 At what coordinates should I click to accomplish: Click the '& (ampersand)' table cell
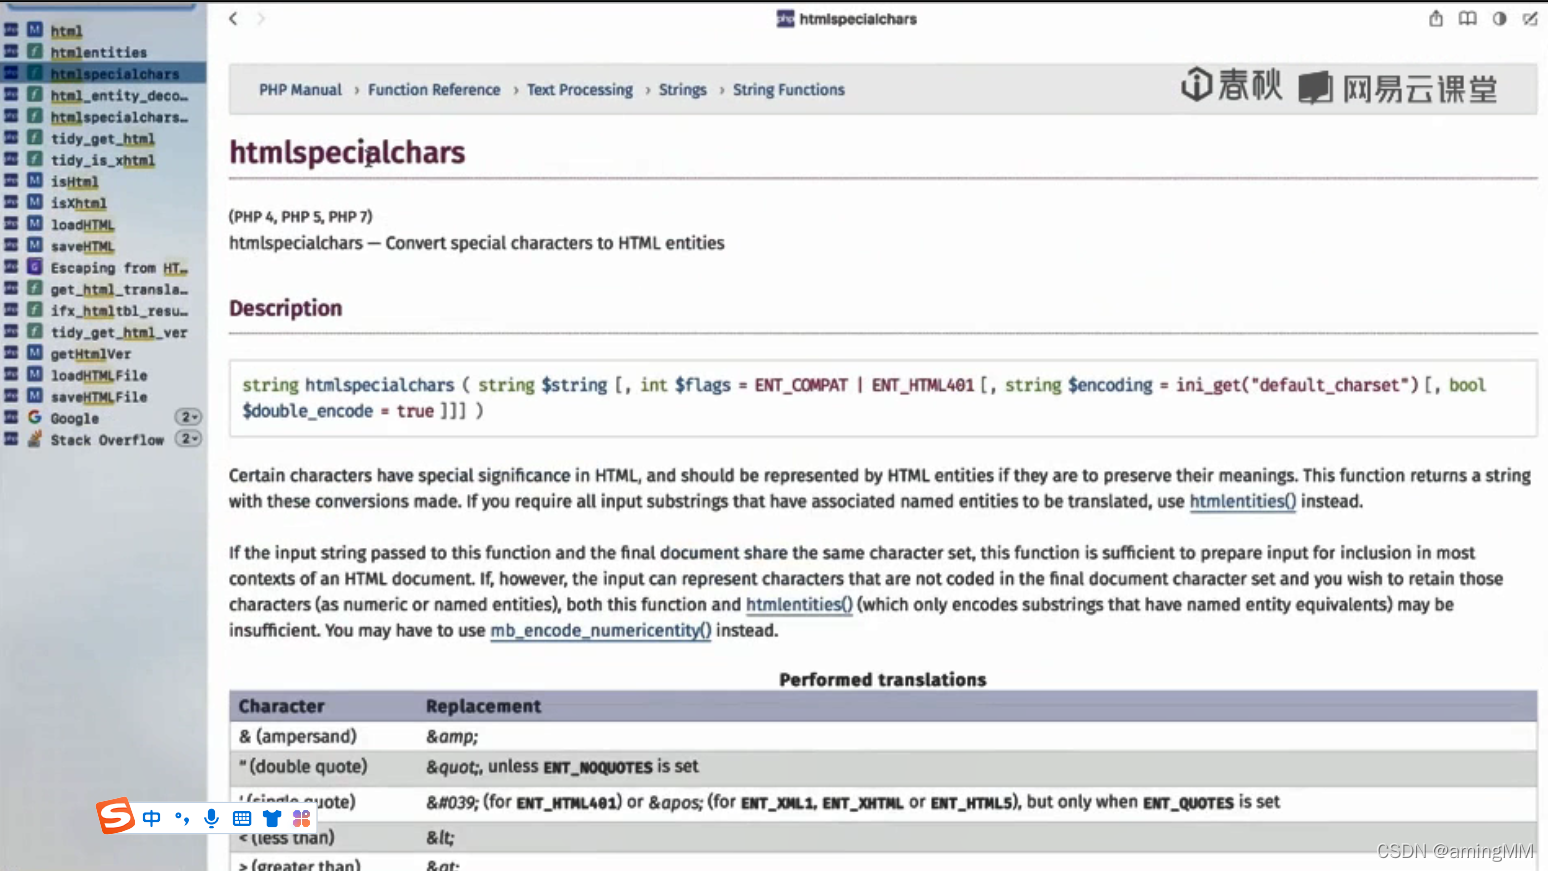pos(298,736)
